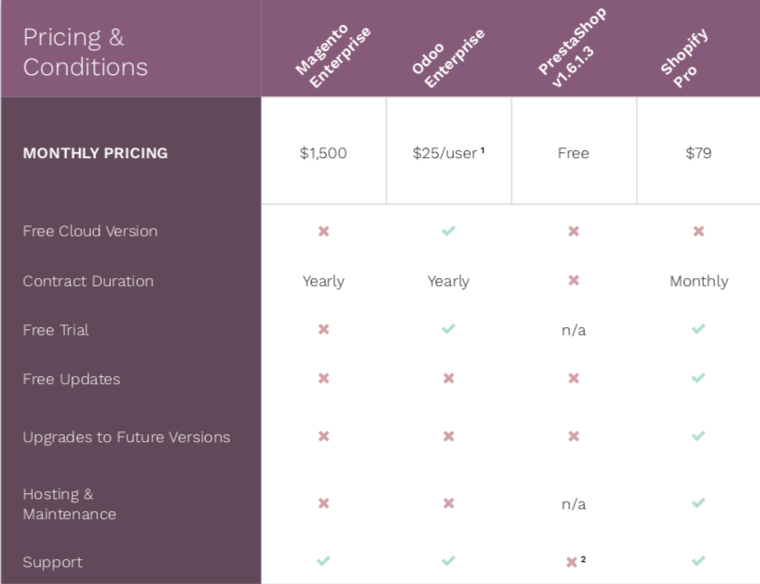Click the Upgrades to Future Versions label
This screenshot has height=584, width=760.
point(127,437)
